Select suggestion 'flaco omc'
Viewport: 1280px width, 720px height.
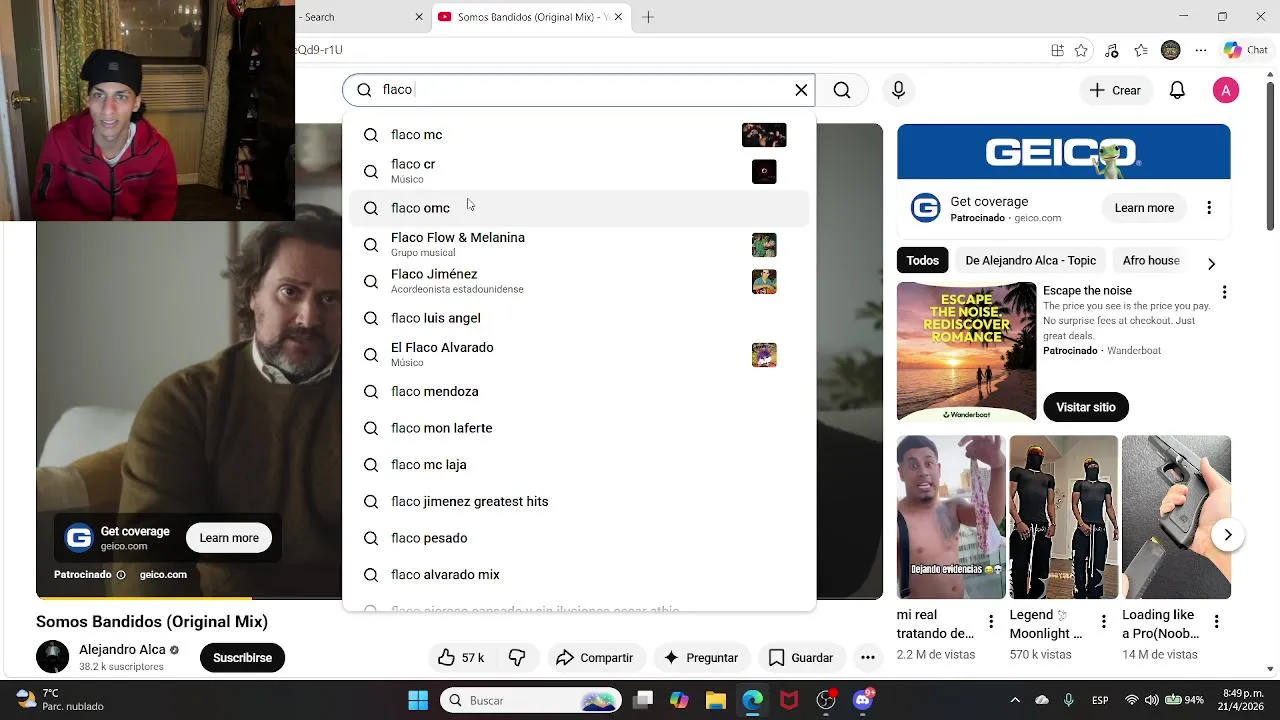[x=579, y=208]
